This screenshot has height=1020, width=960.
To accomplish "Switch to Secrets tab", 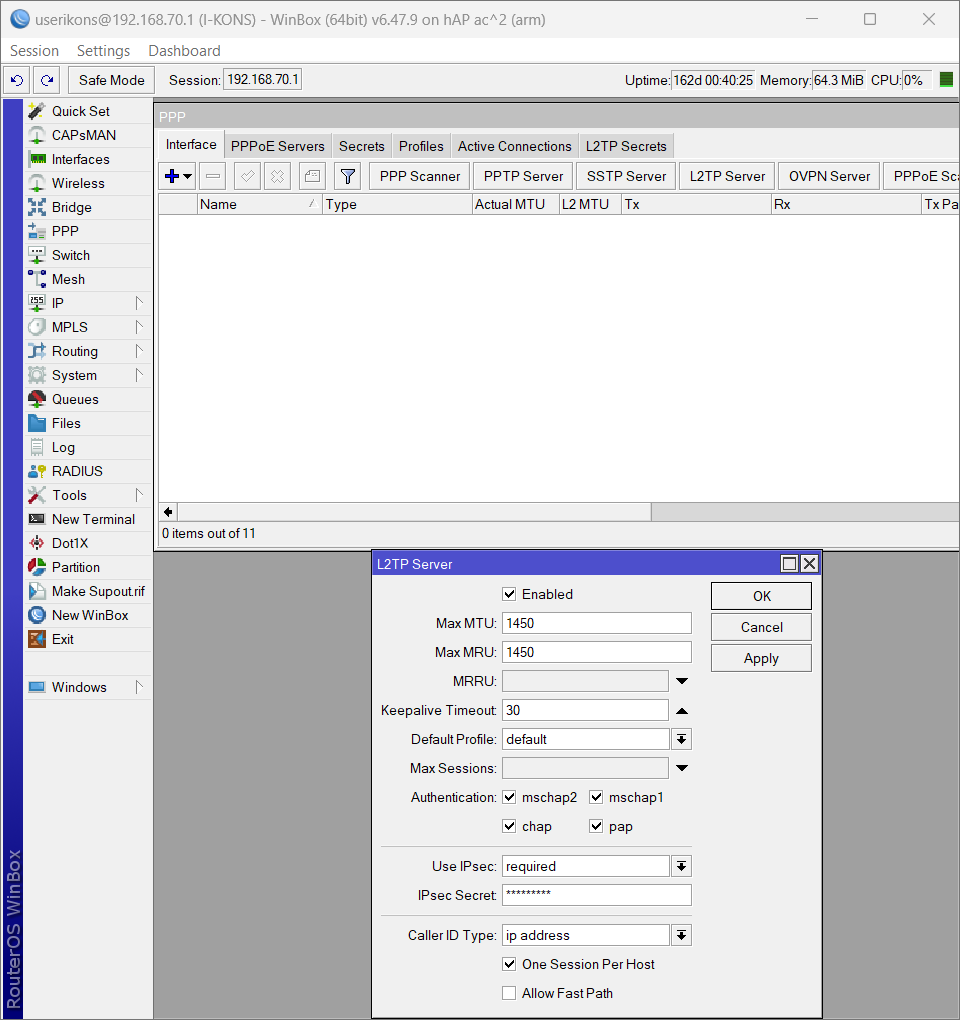I will (x=362, y=146).
